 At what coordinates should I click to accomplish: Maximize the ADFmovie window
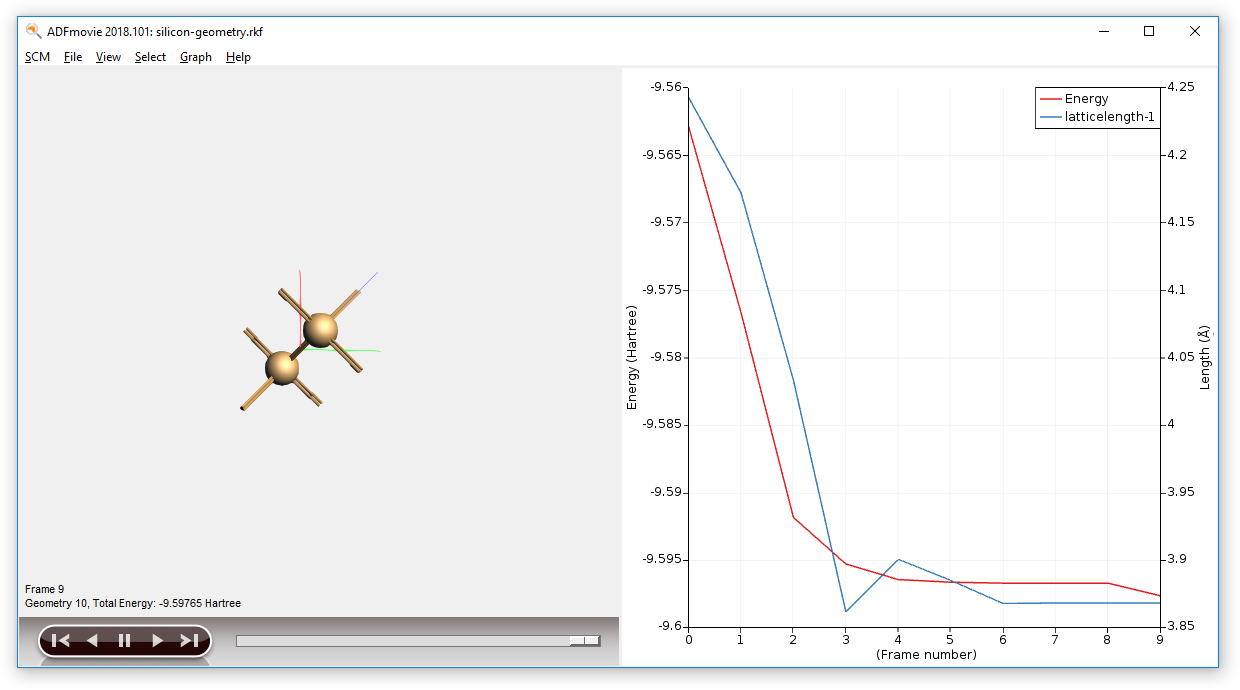[1149, 31]
